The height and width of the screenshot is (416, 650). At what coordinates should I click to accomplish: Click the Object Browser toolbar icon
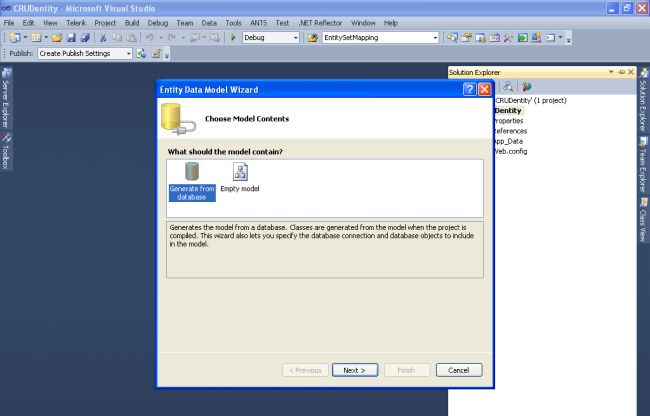coord(480,38)
